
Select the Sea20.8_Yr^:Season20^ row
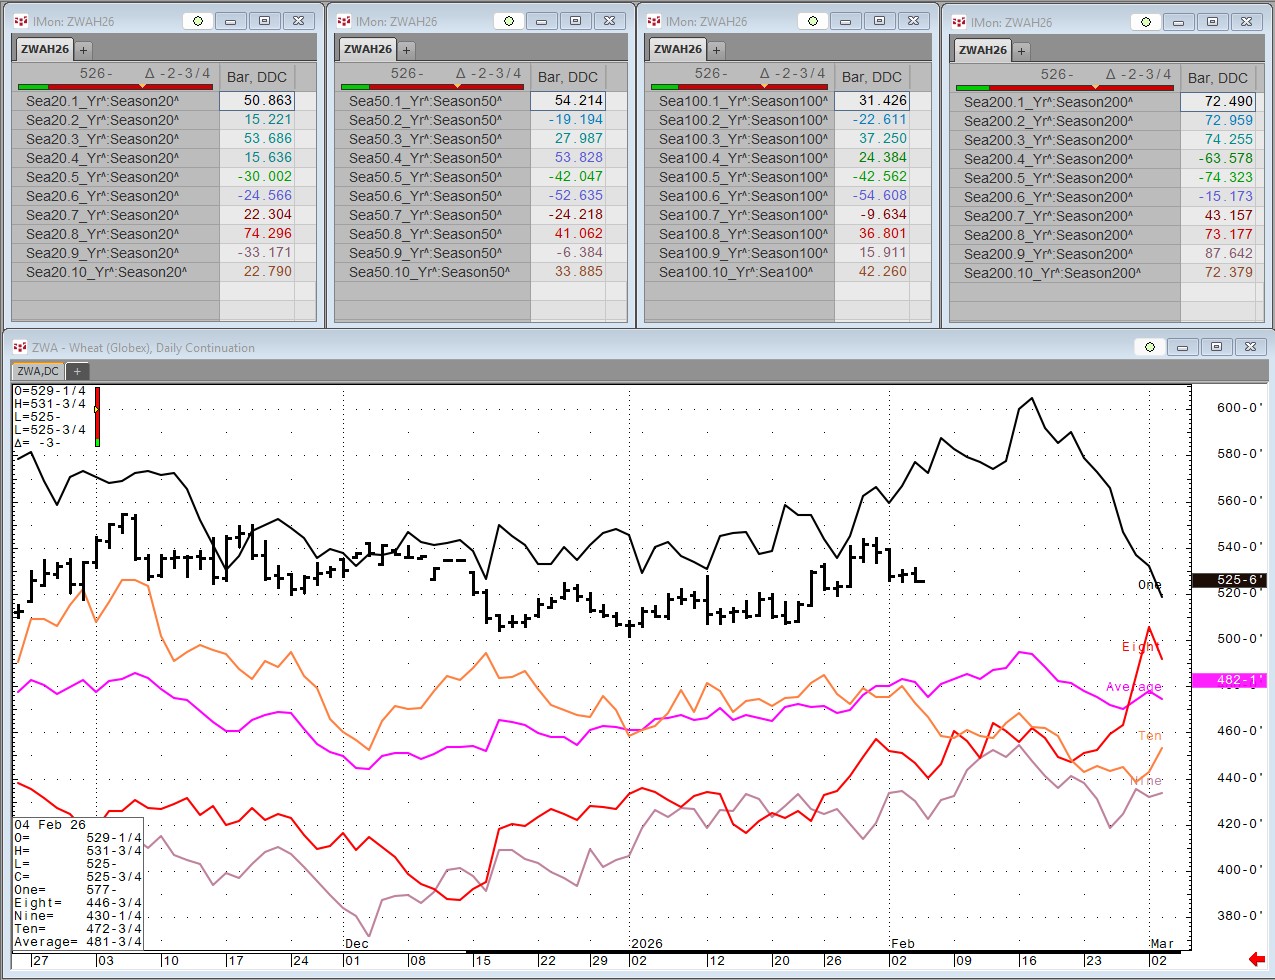click(x=102, y=234)
